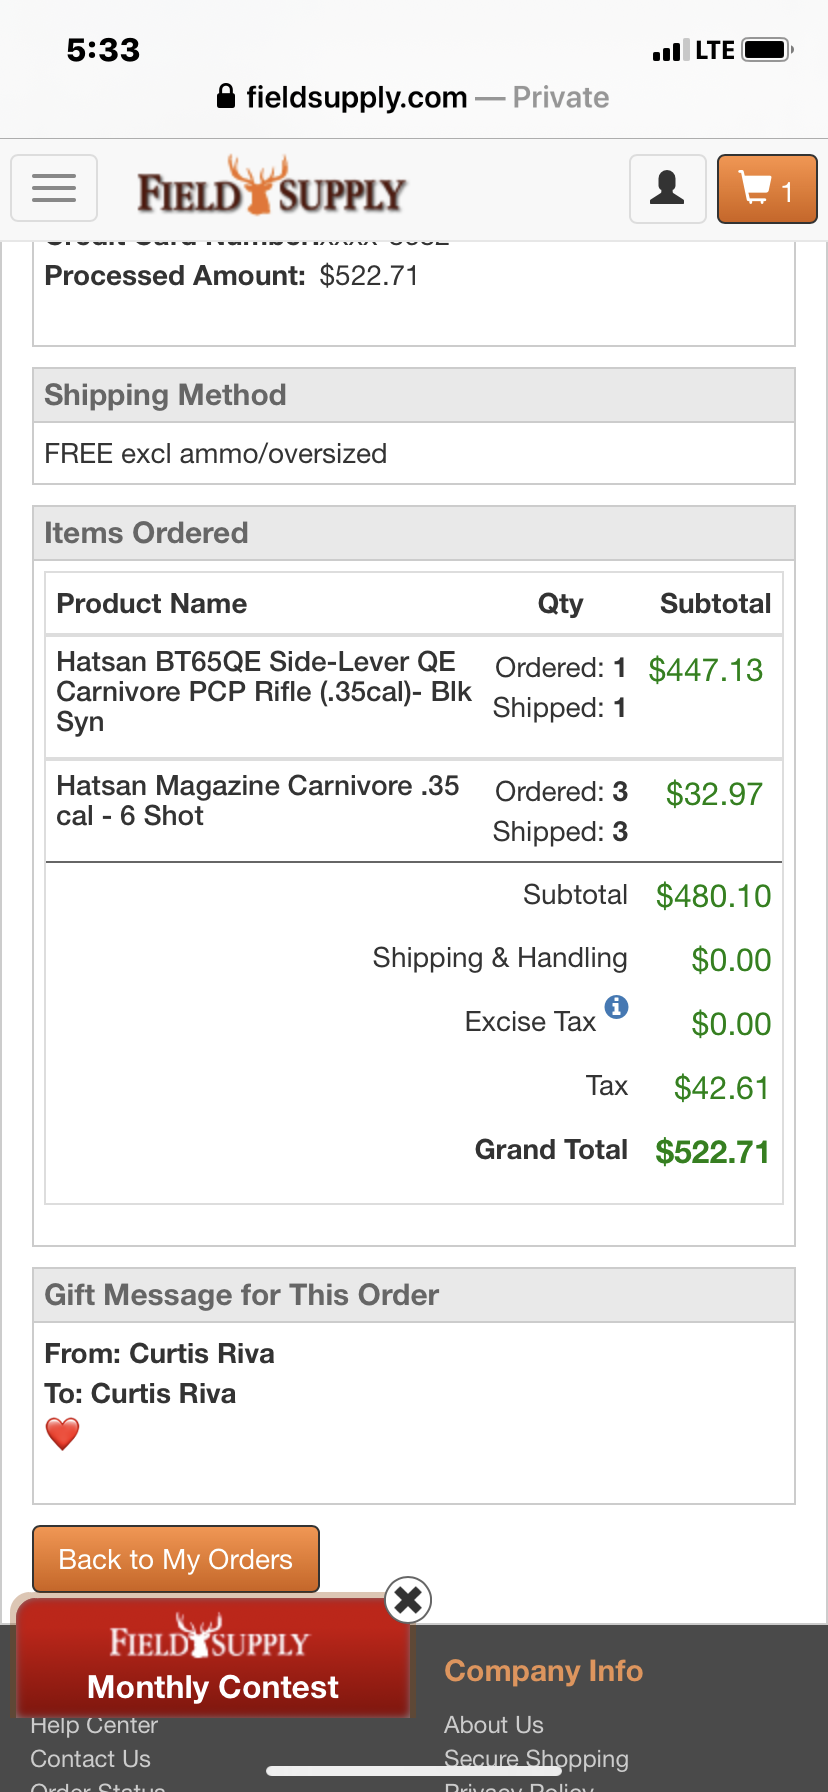
Task: Select the Hatsan BT65QE rifle product name
Action: (264, 692)
